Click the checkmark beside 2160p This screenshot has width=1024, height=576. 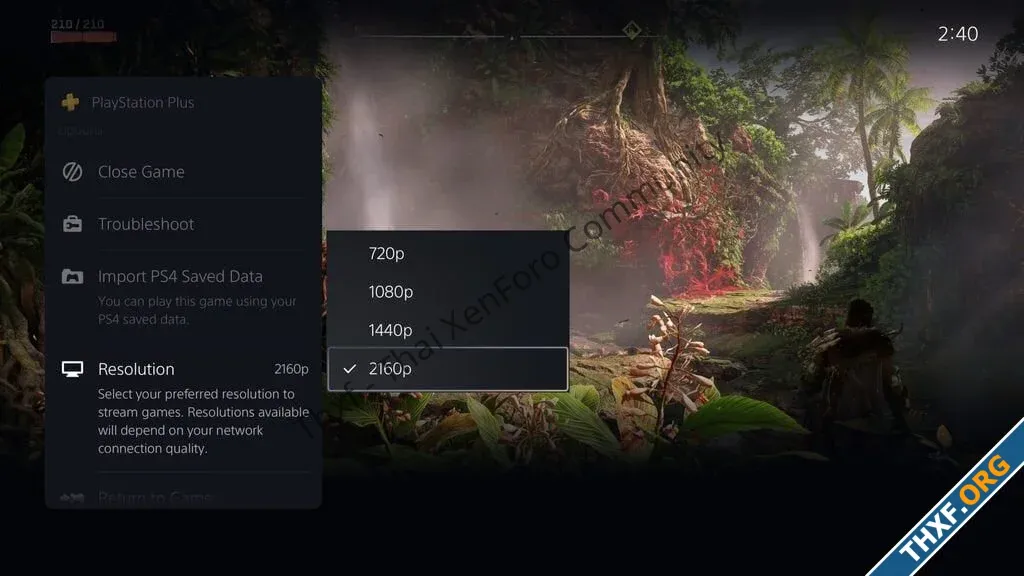(x=350, y=369)
